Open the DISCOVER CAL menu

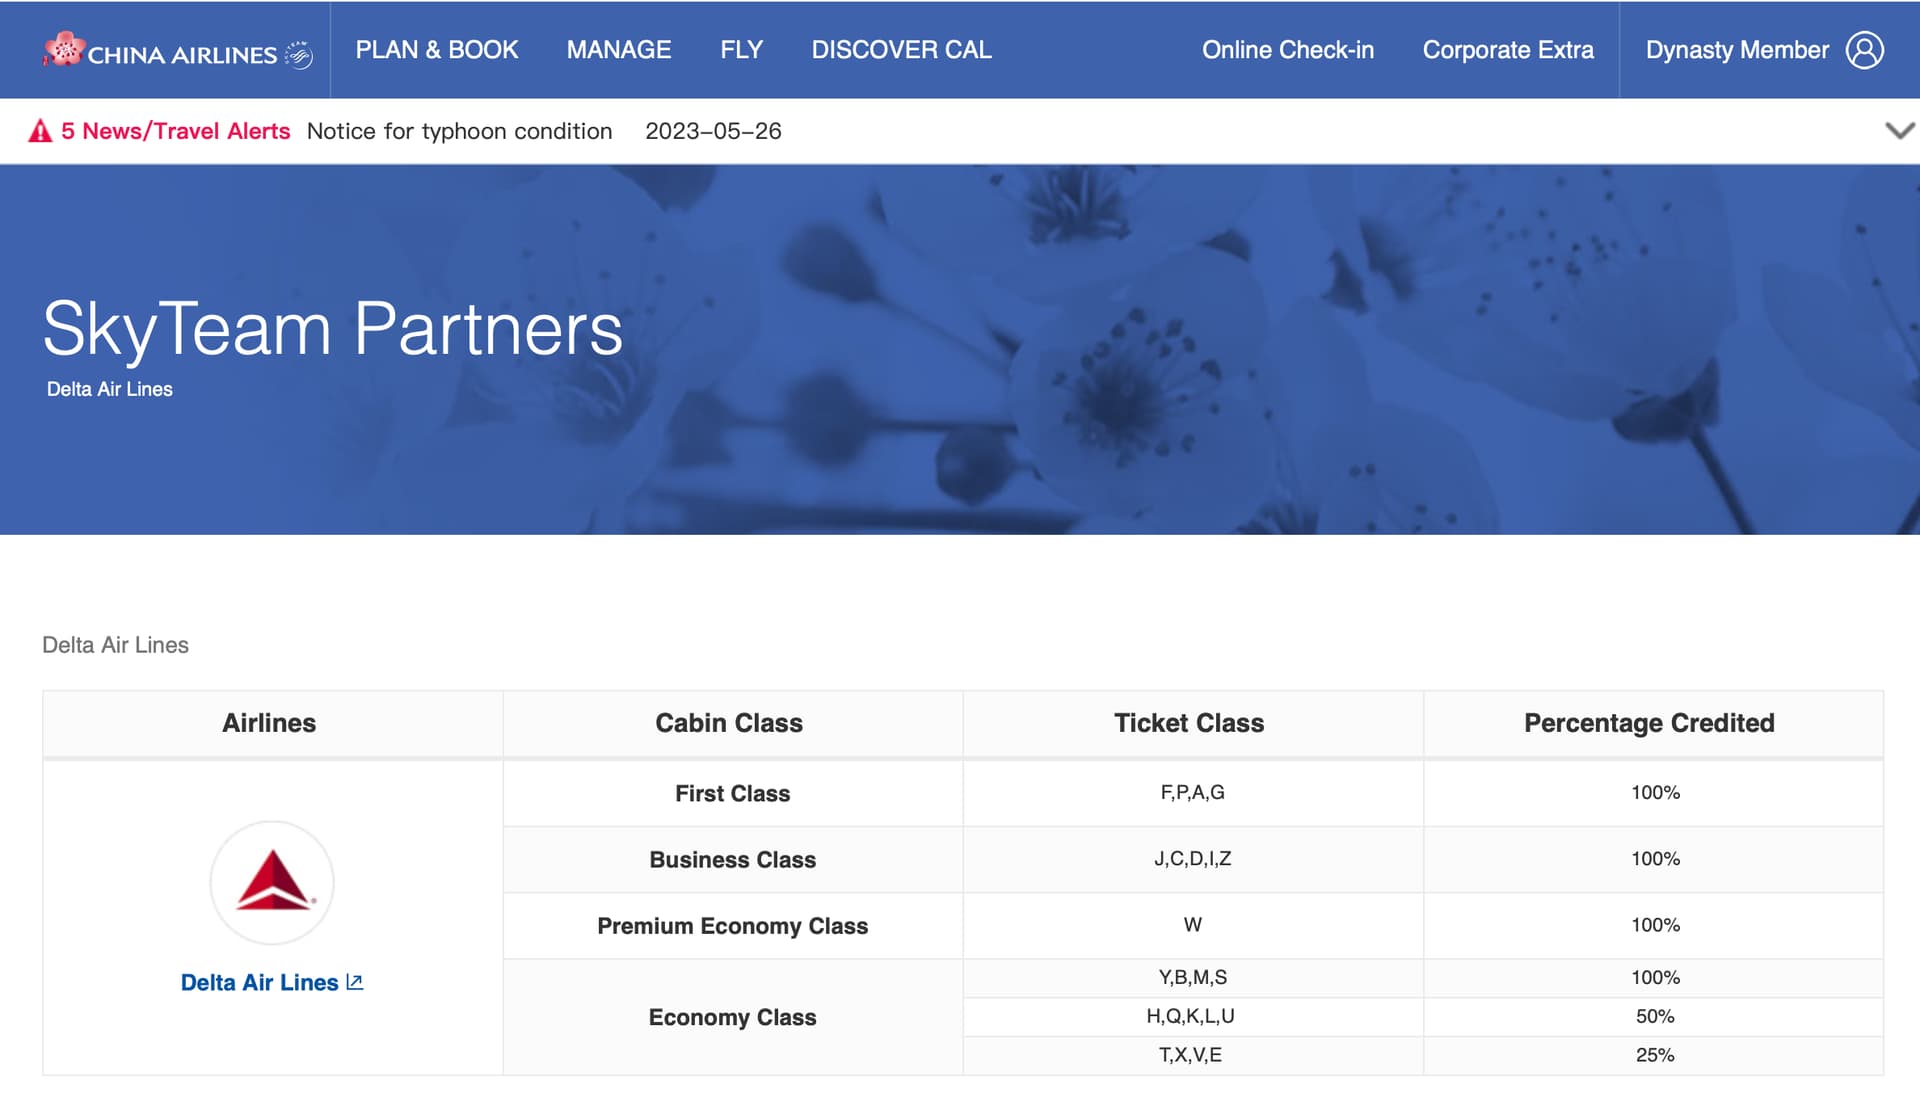[x=901, y=50]
